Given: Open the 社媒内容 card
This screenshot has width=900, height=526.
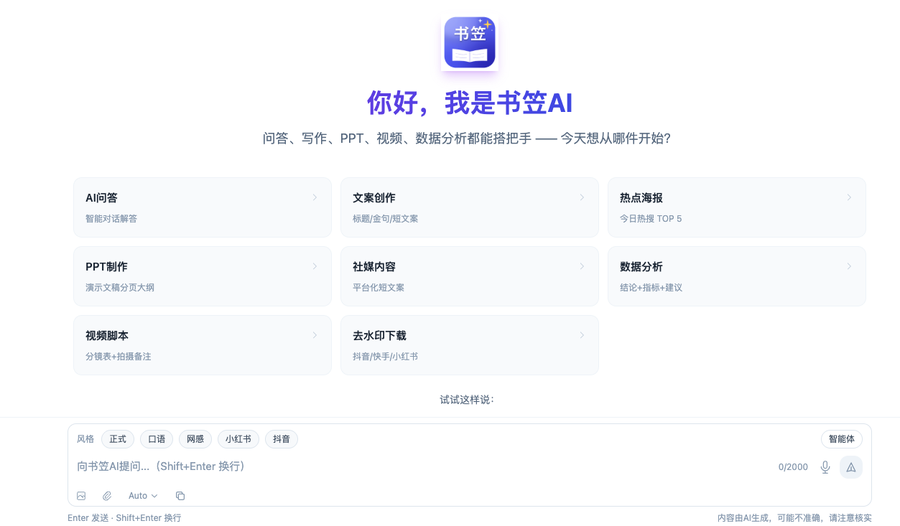Looking at the screenshot, I should point(470,276).
